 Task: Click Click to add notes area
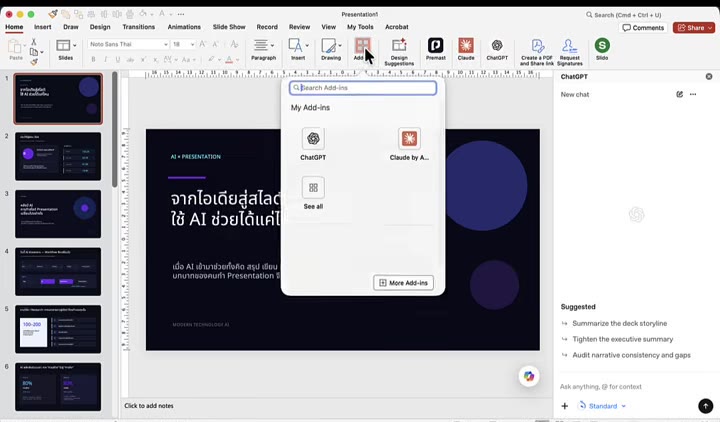149,406
